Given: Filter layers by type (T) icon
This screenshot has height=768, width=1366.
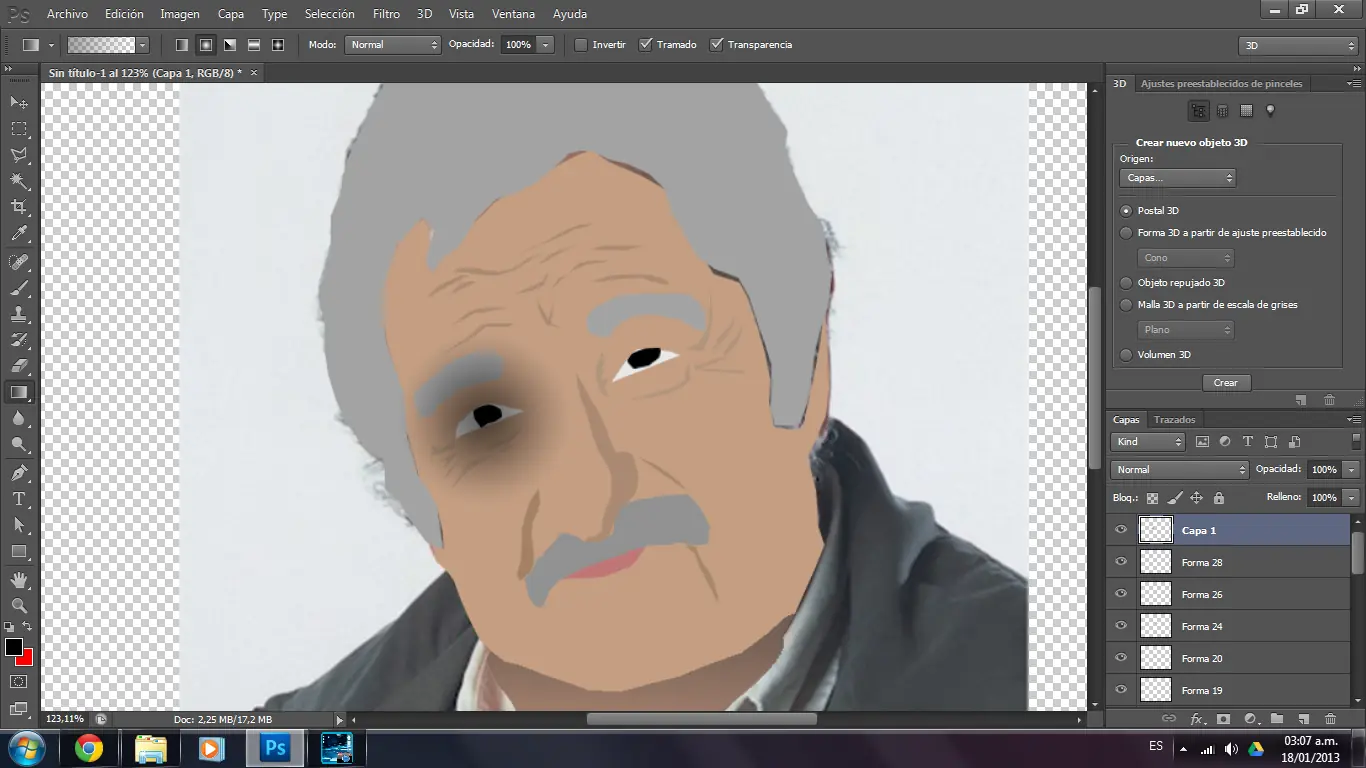Looking at the screenshot, I should (x=1247, y=442).
